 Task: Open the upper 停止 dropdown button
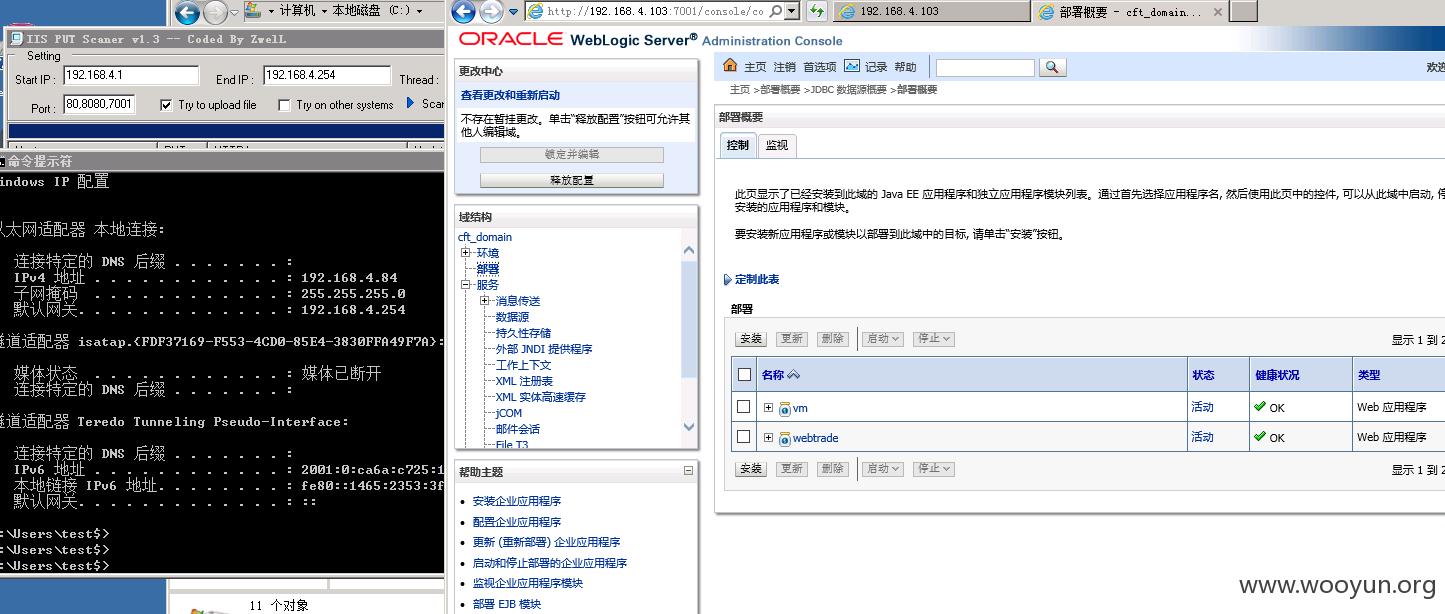[x=934, y=339]
